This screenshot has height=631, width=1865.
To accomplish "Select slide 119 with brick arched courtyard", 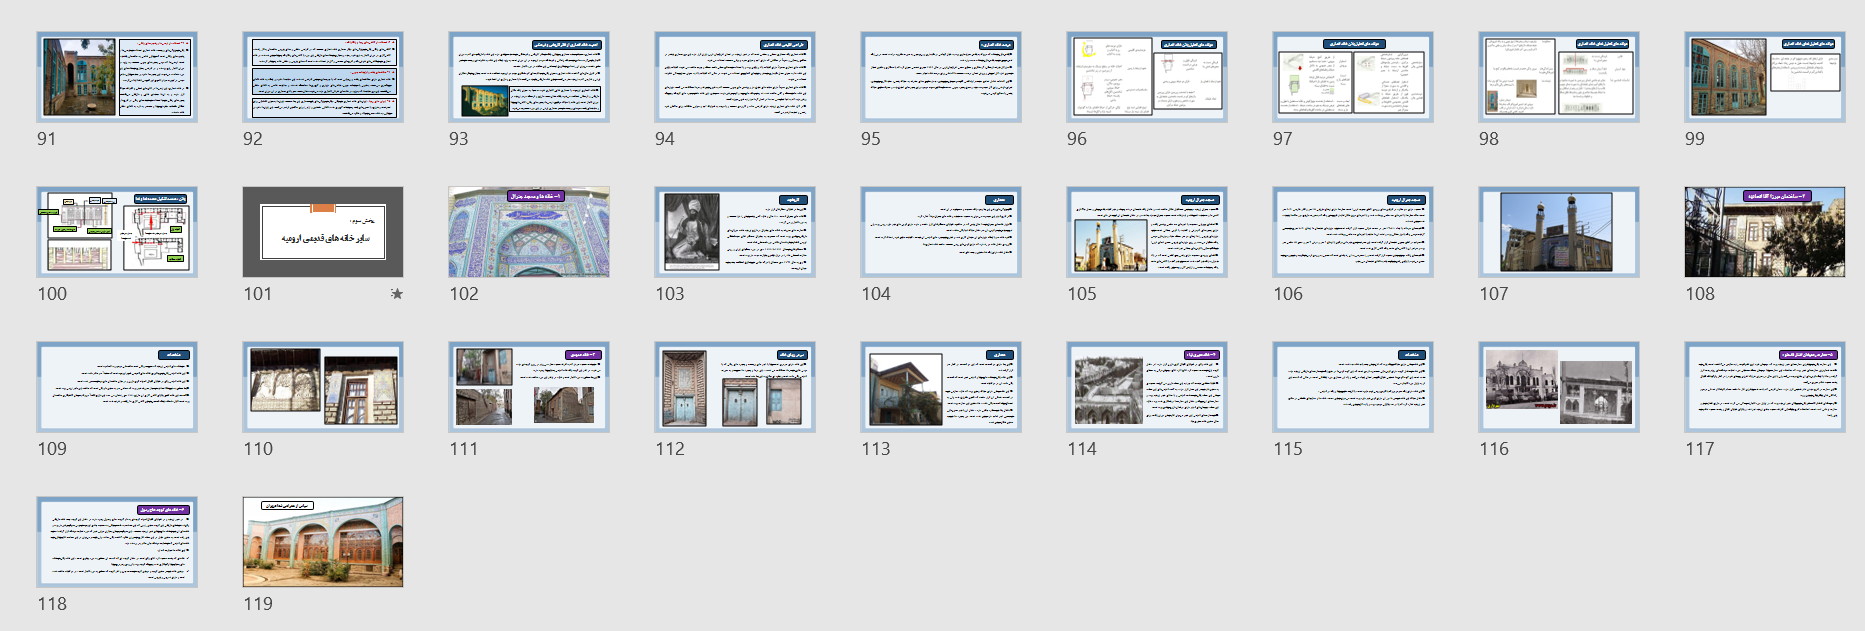I will 323,542.
